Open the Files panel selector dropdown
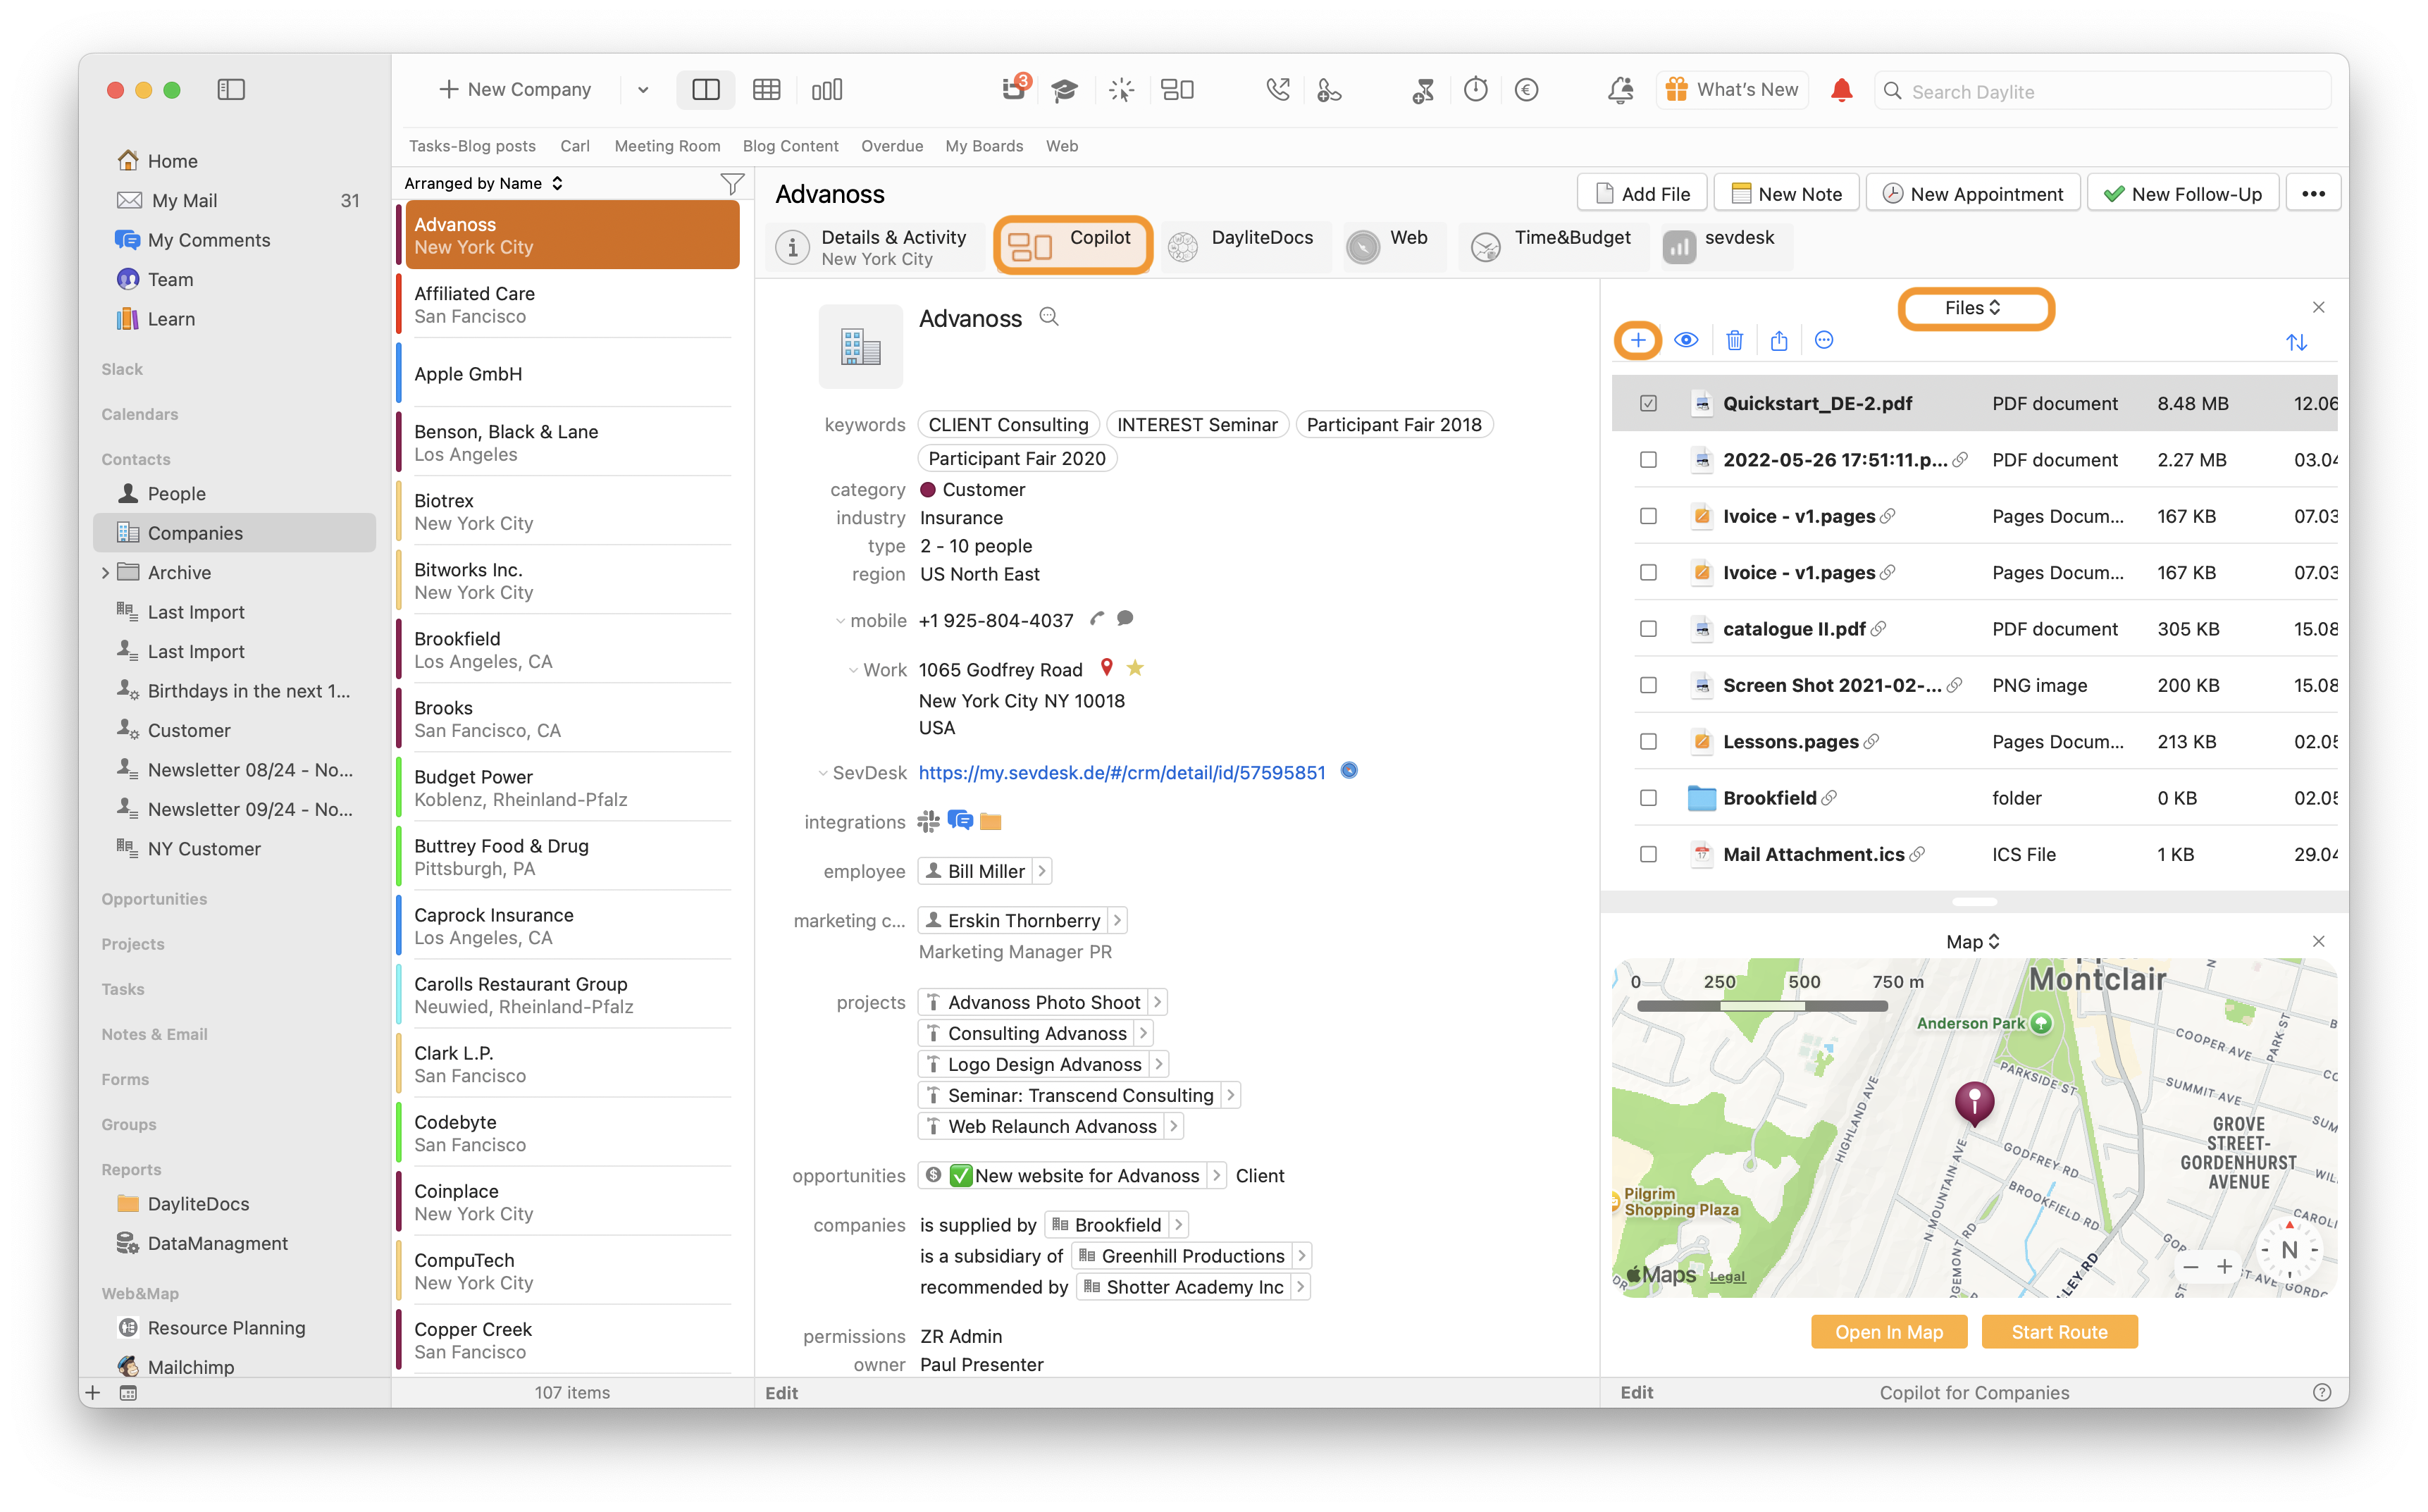Image resolution: width=2428 pixels, height=1512 pixels. 1974,308
